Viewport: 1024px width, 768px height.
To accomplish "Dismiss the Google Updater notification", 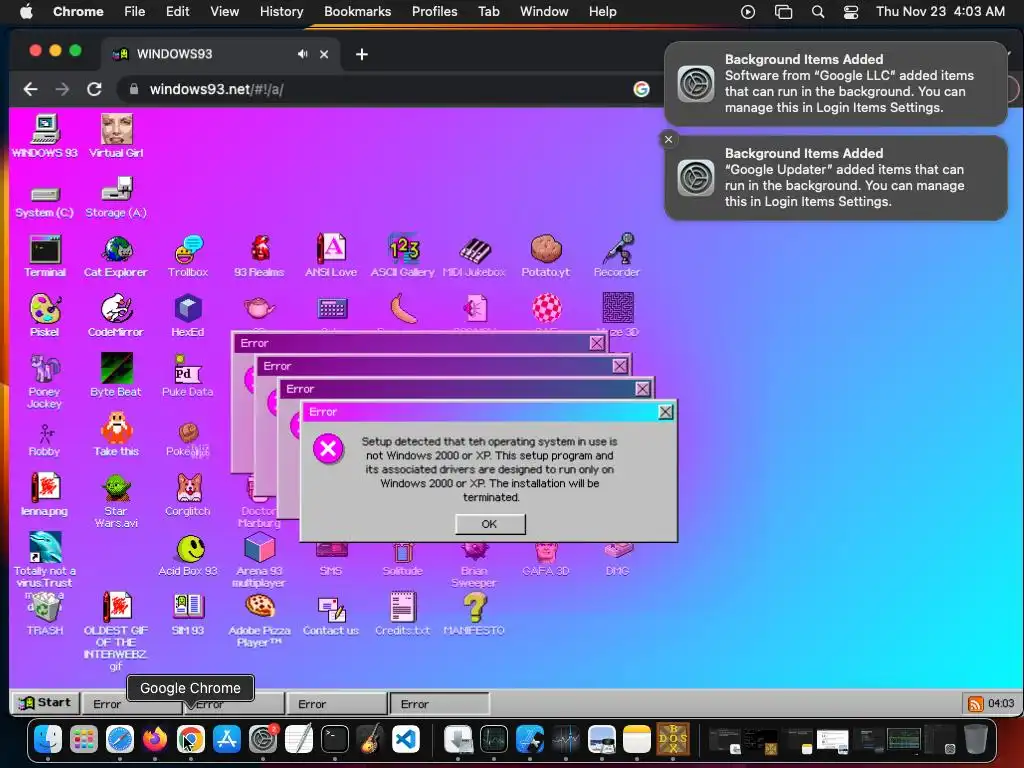I will pos(668,139).
